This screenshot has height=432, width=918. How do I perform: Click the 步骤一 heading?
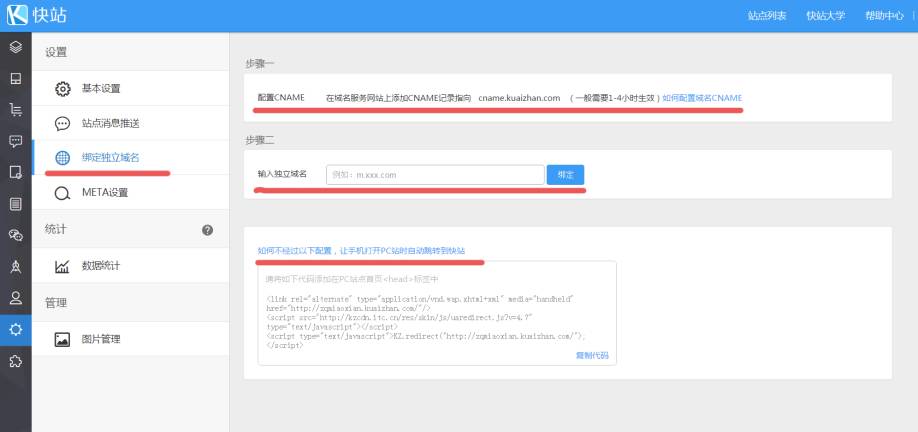(259, 64)
